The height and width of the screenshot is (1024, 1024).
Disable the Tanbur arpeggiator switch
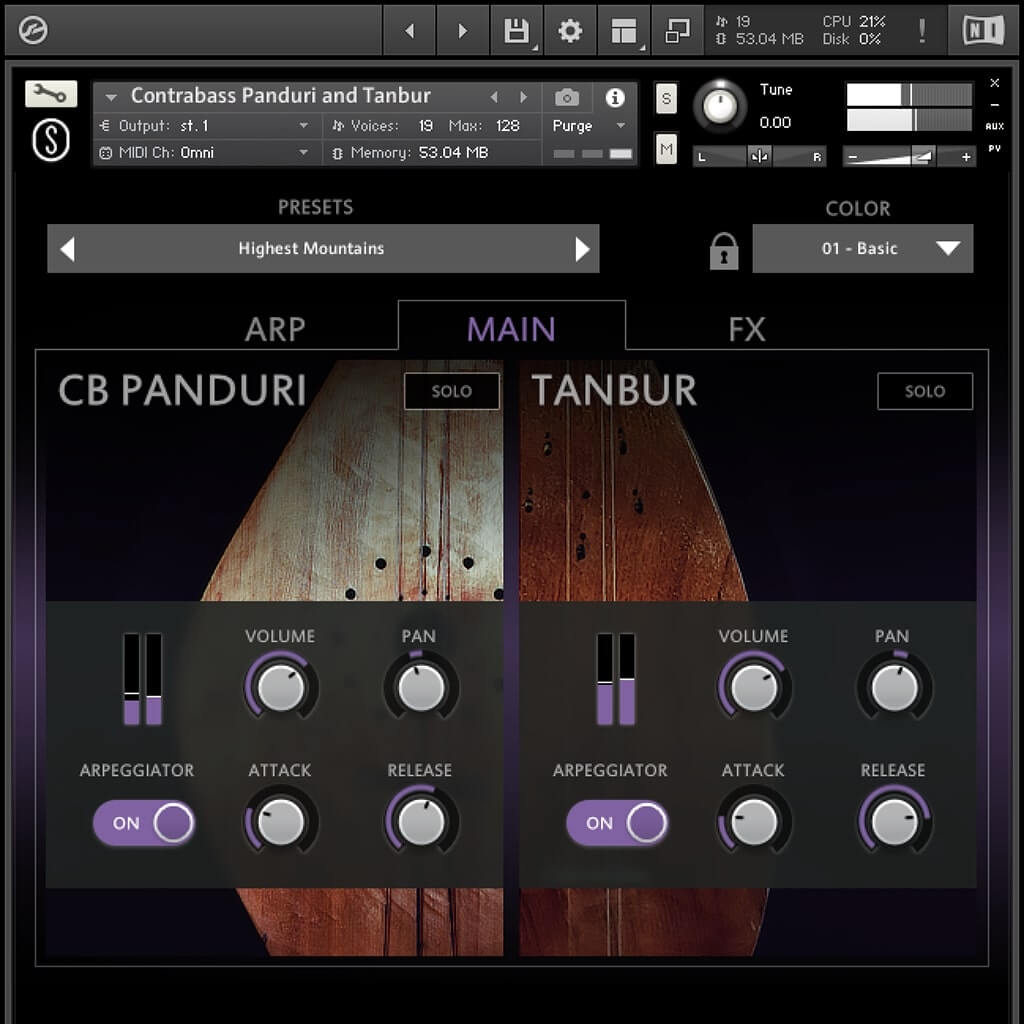(x=617, y=822)
